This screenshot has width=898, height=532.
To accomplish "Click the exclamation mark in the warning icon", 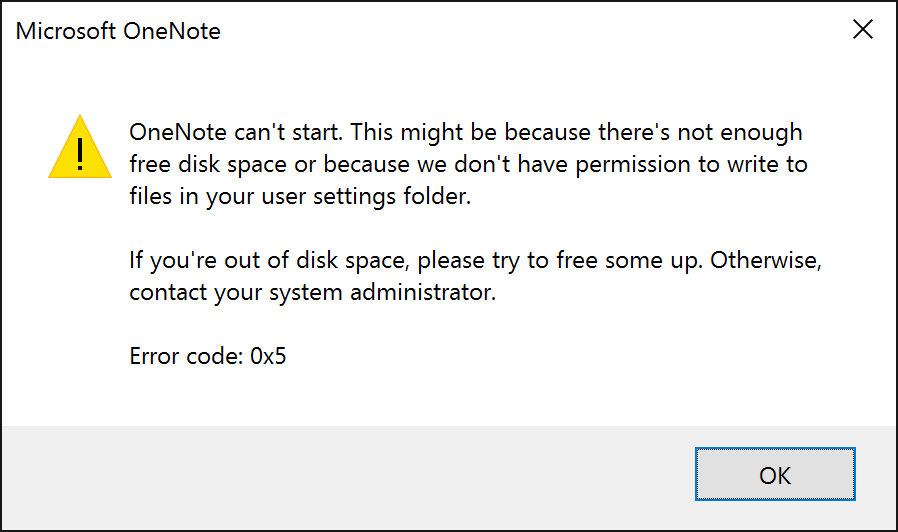I will tap(80, 152).
